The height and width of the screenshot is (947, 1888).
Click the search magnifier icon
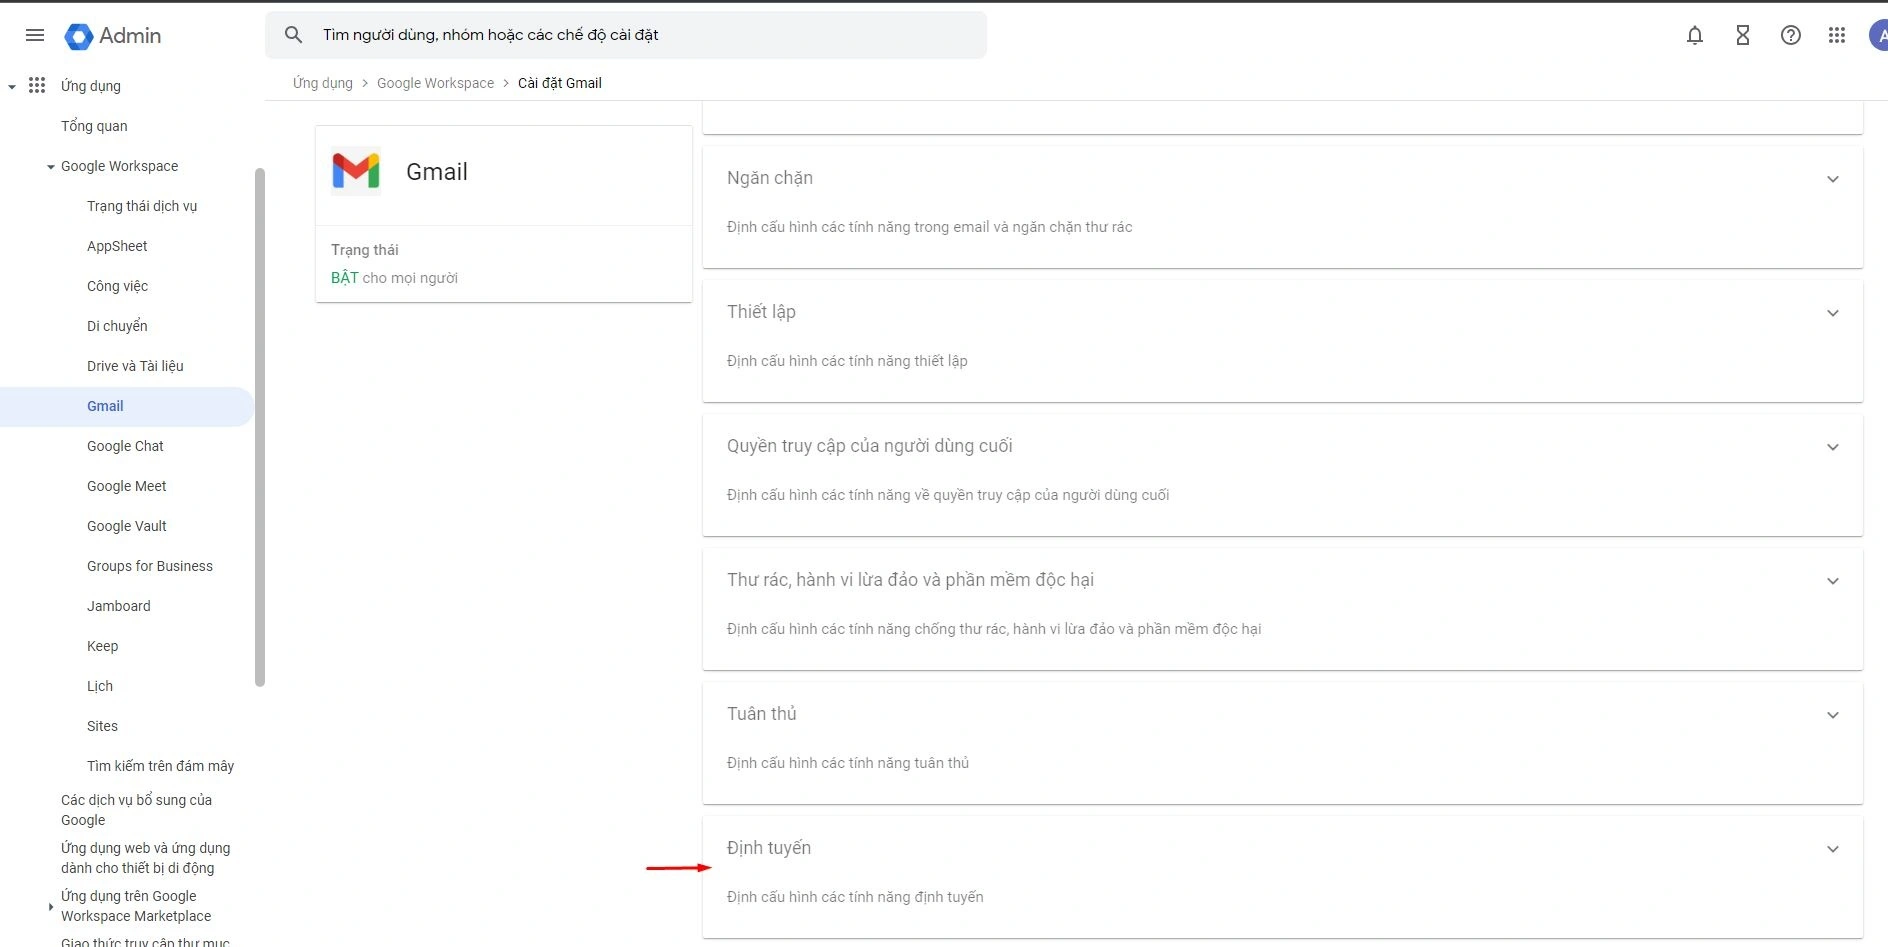tap(293, 35)
